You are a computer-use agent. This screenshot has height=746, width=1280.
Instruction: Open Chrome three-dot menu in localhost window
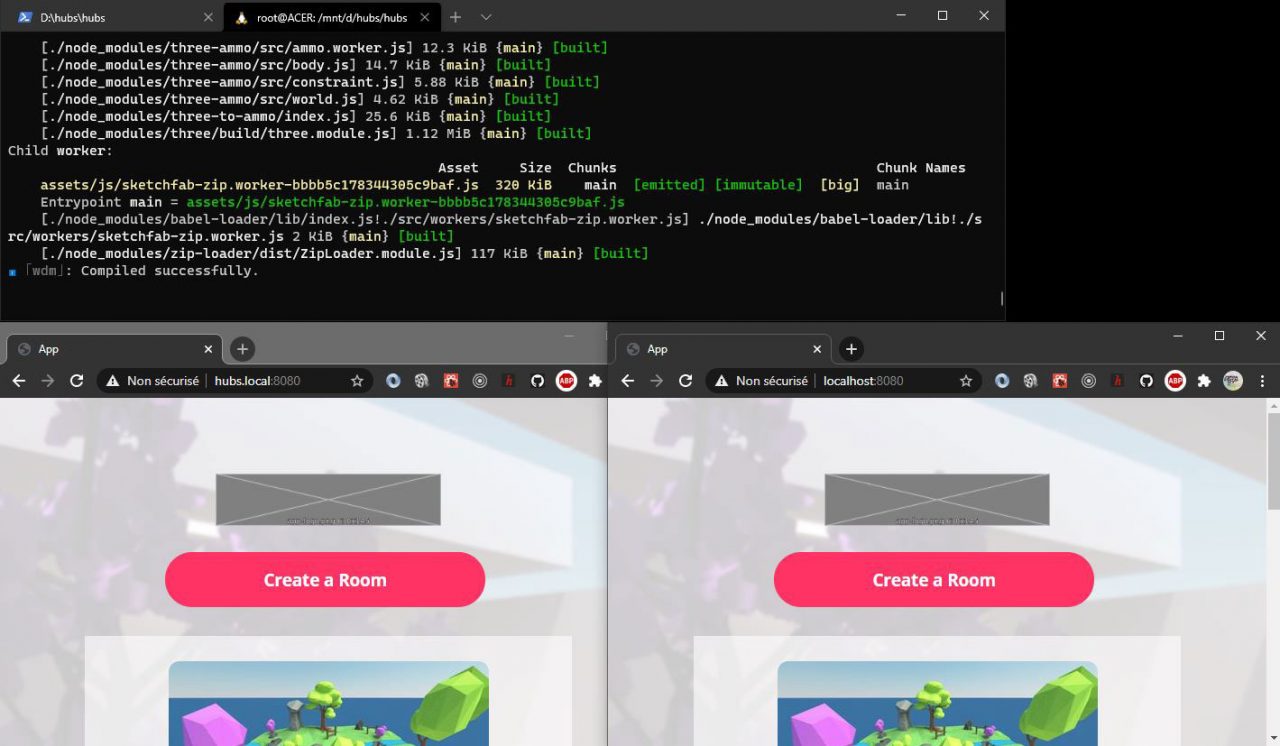1262,381
